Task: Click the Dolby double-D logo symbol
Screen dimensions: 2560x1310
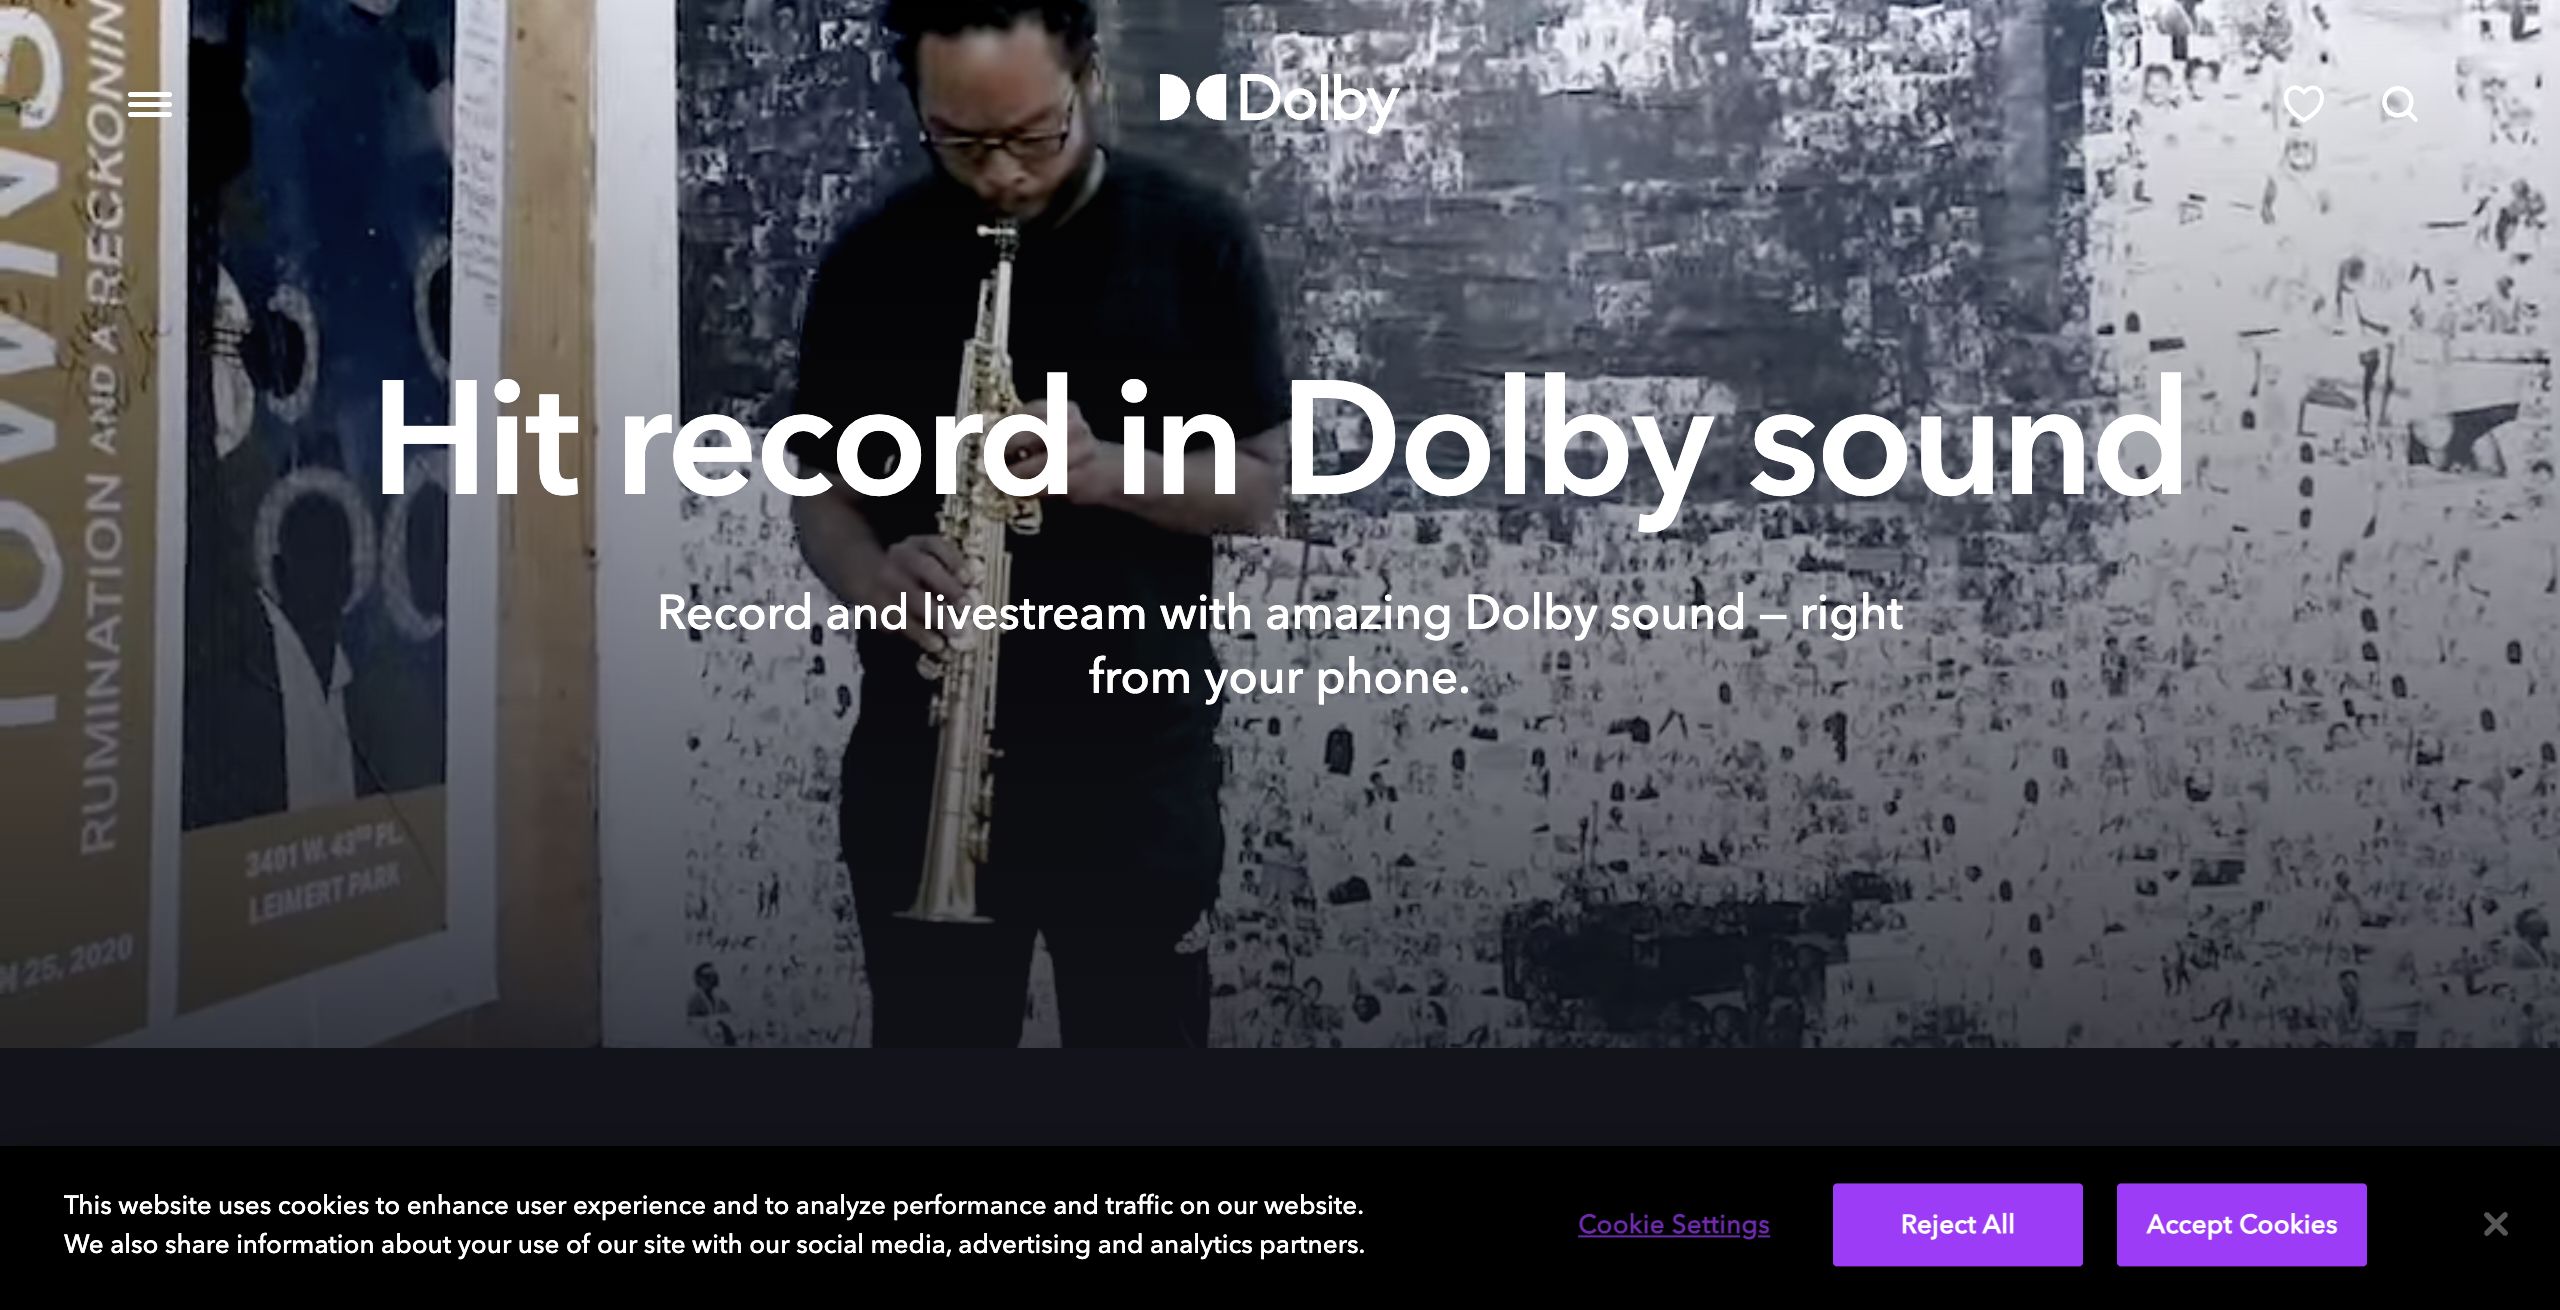Action: tap(1193, 98)
